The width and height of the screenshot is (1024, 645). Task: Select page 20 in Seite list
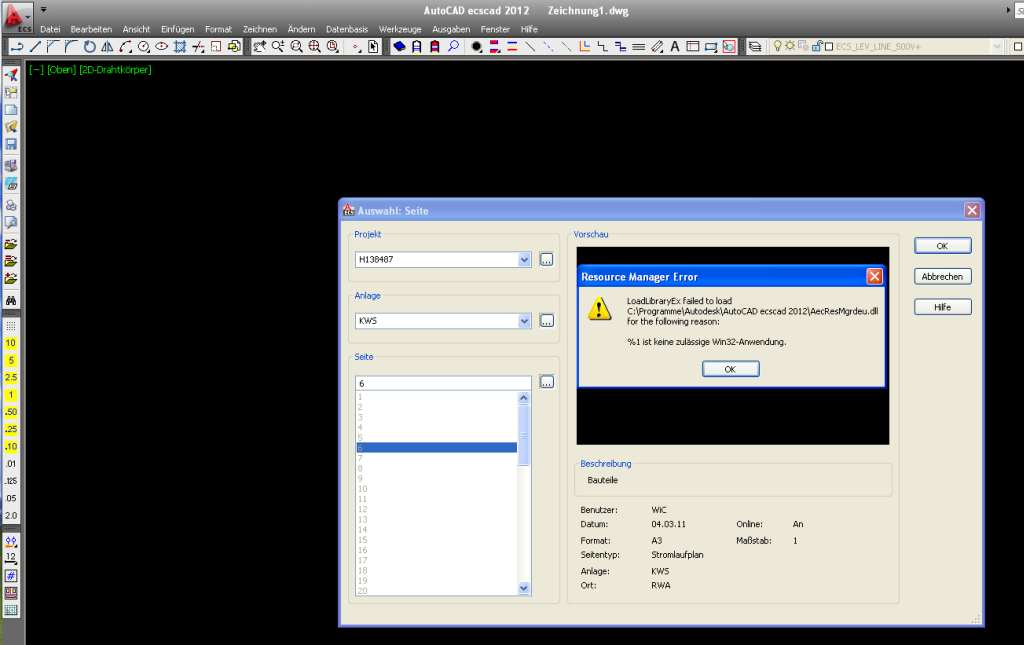click(436, 591)
